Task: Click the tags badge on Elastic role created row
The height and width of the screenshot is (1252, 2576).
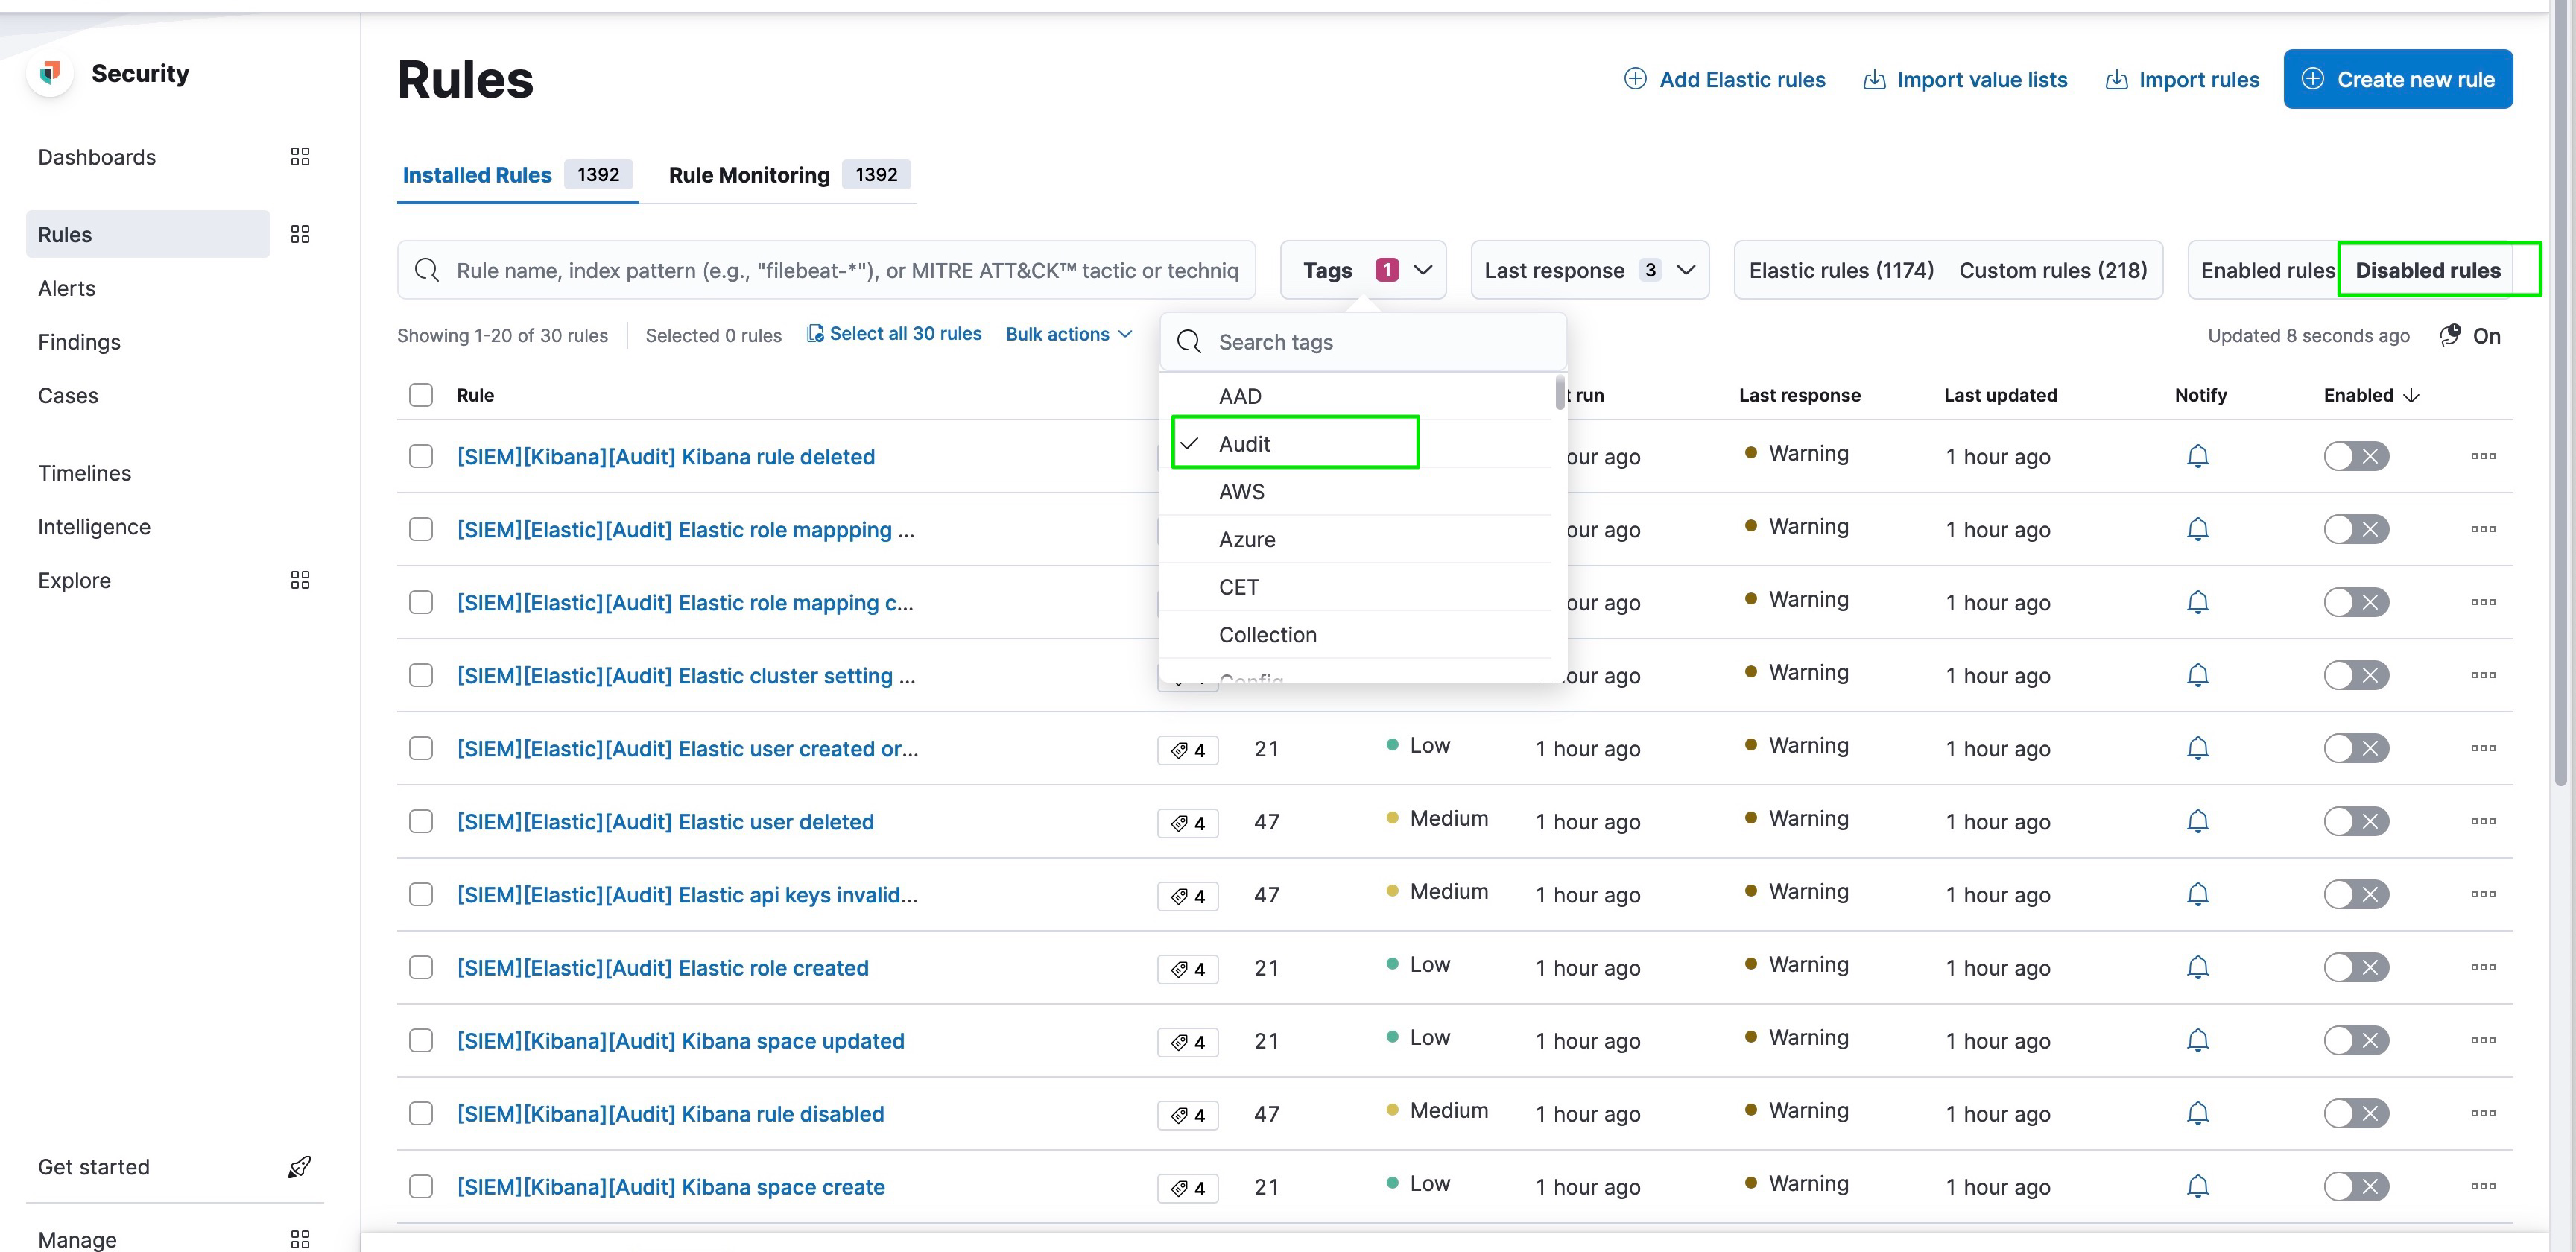Action: [1187, 968]
